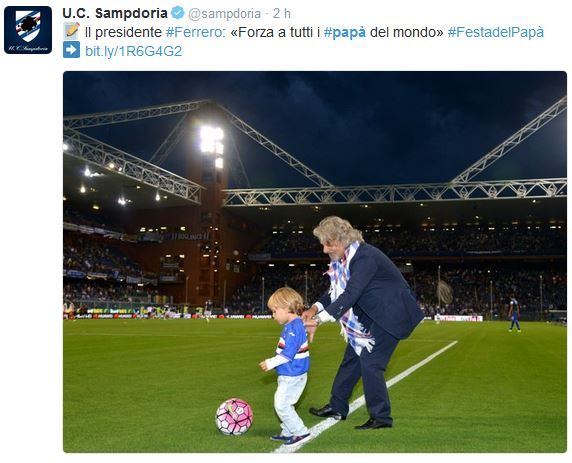Click the man with striped scarf

tap(360, 322)
